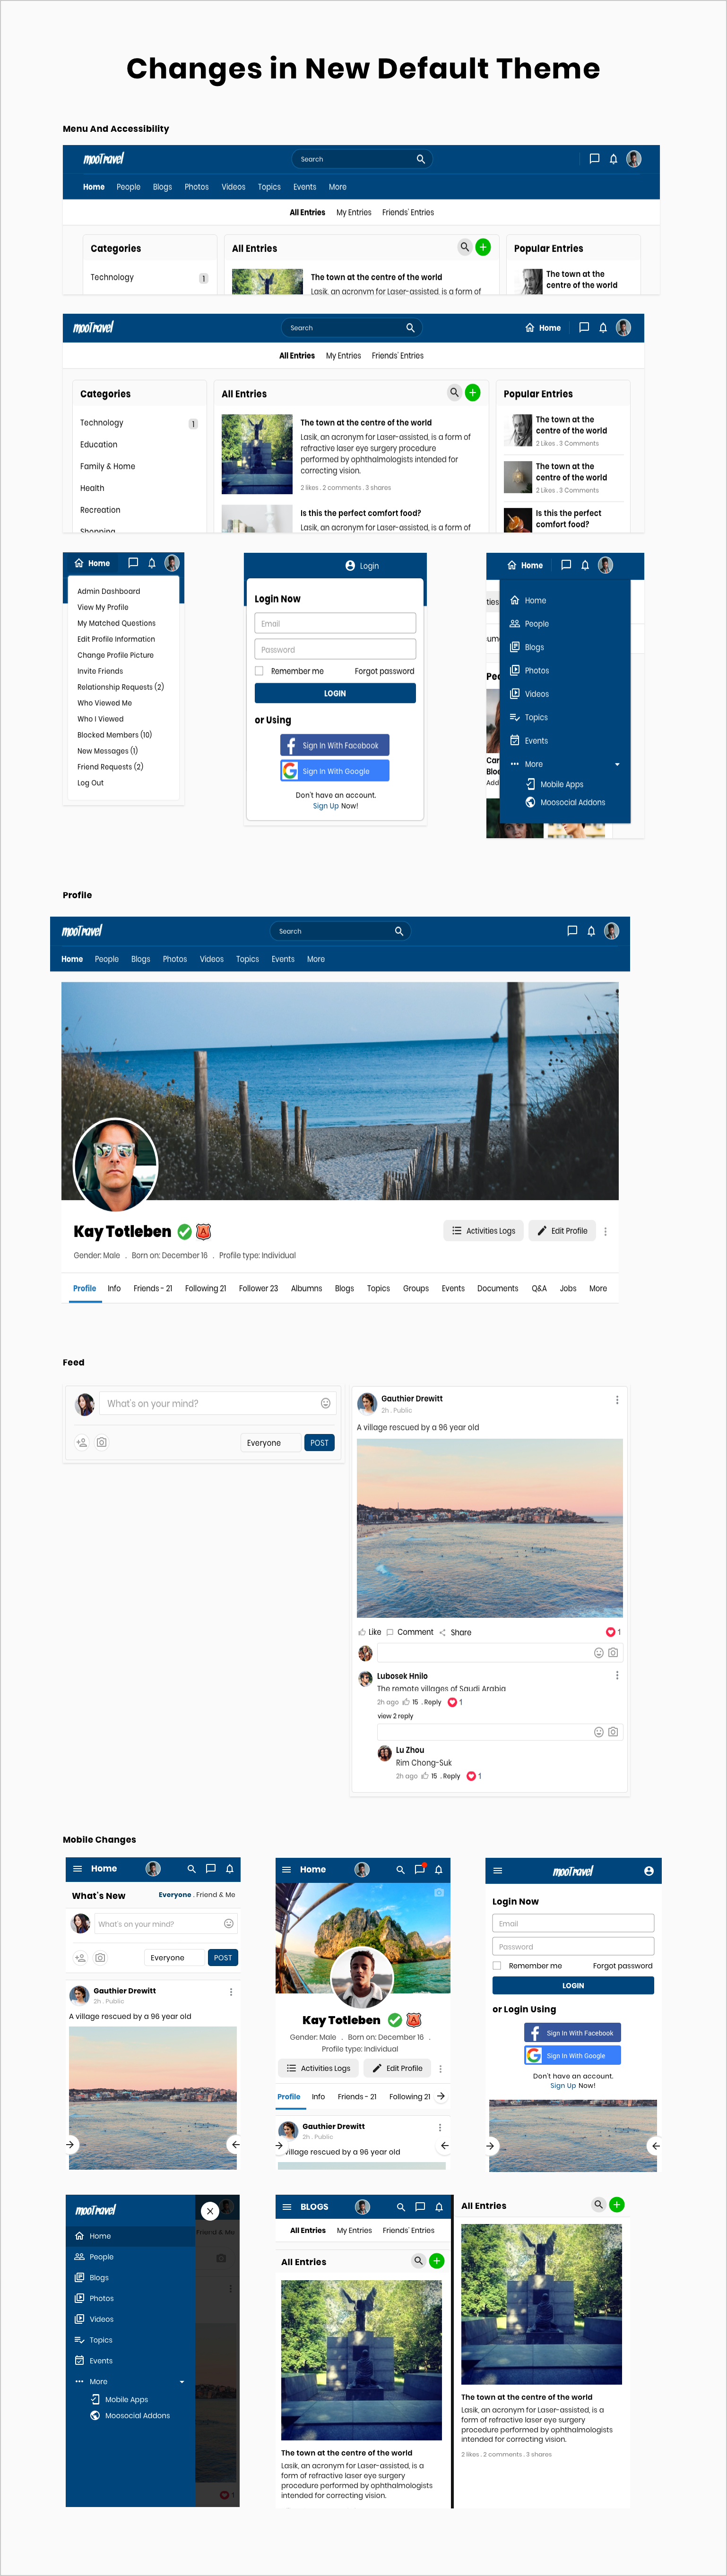Open messages icon with red dot, mobile profile
727x2576 pixels.
(x=420, y=1869)
